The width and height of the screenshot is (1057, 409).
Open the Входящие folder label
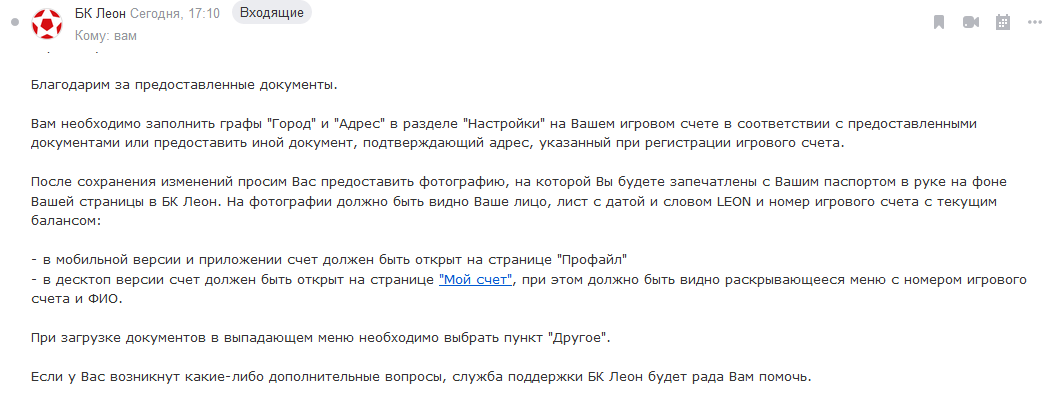coord(271,12)
